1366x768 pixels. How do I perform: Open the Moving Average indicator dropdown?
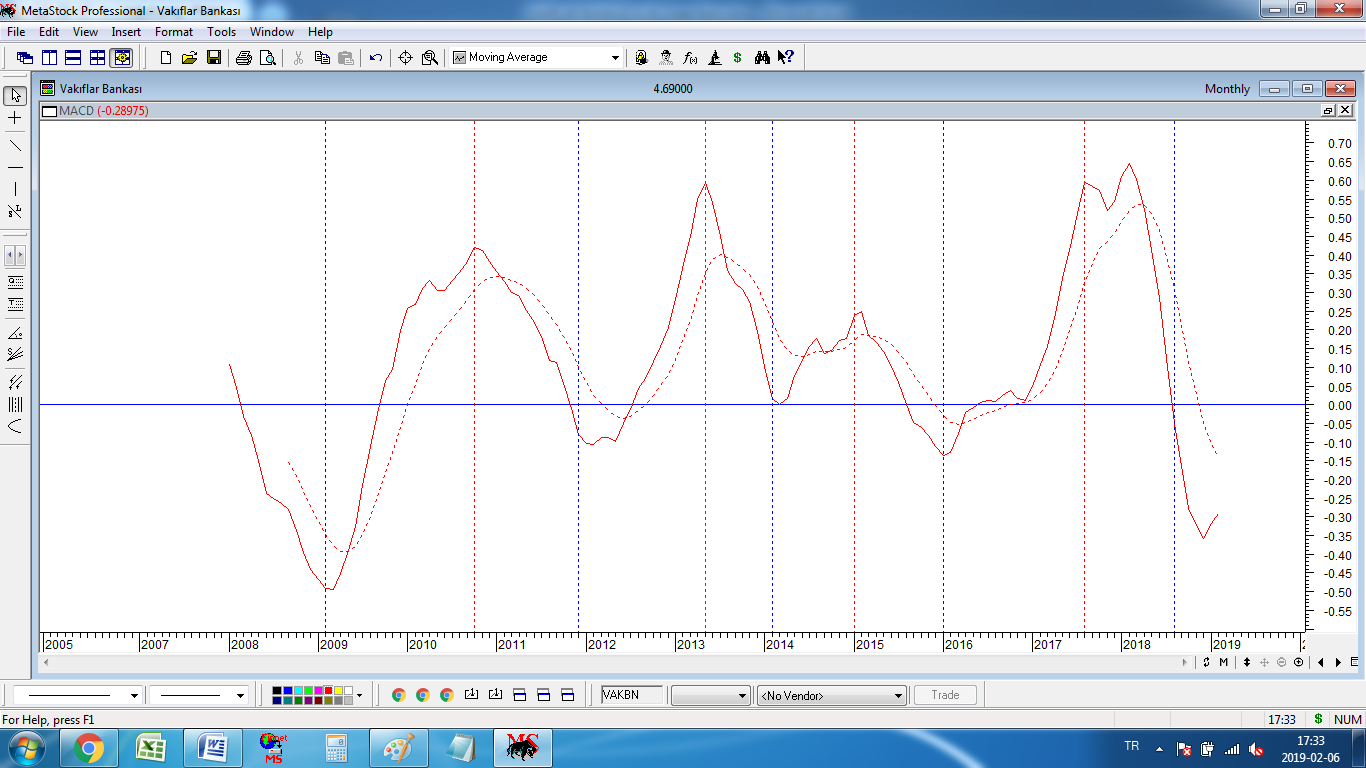click(615, 58)
